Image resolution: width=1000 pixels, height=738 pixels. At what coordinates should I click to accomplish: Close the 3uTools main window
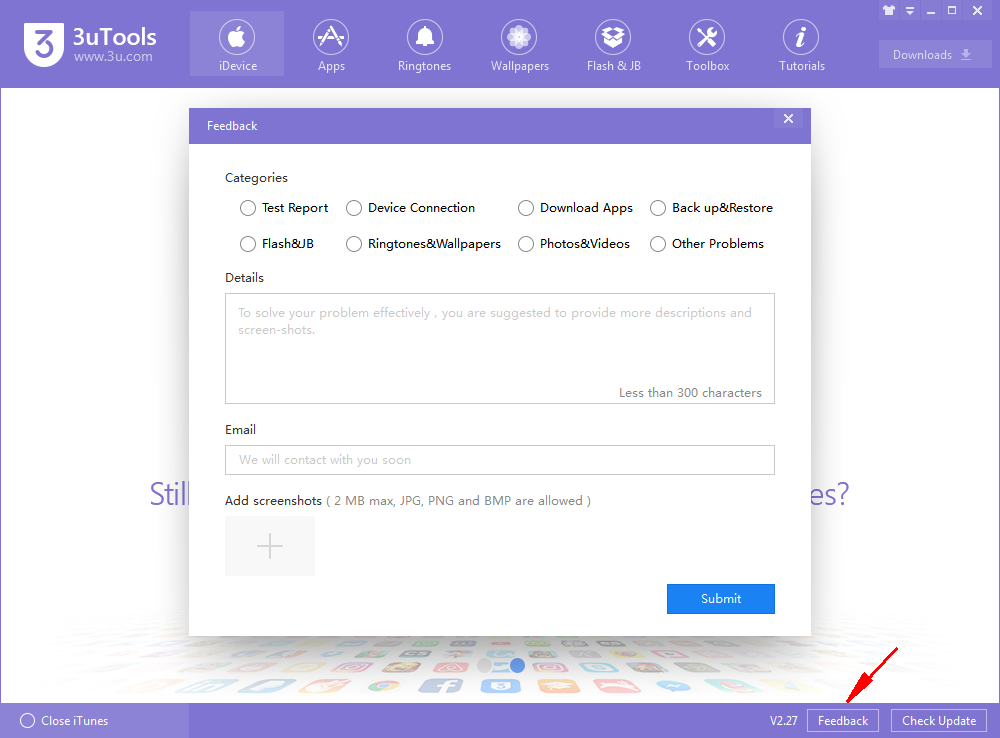[x=977, y=10]
